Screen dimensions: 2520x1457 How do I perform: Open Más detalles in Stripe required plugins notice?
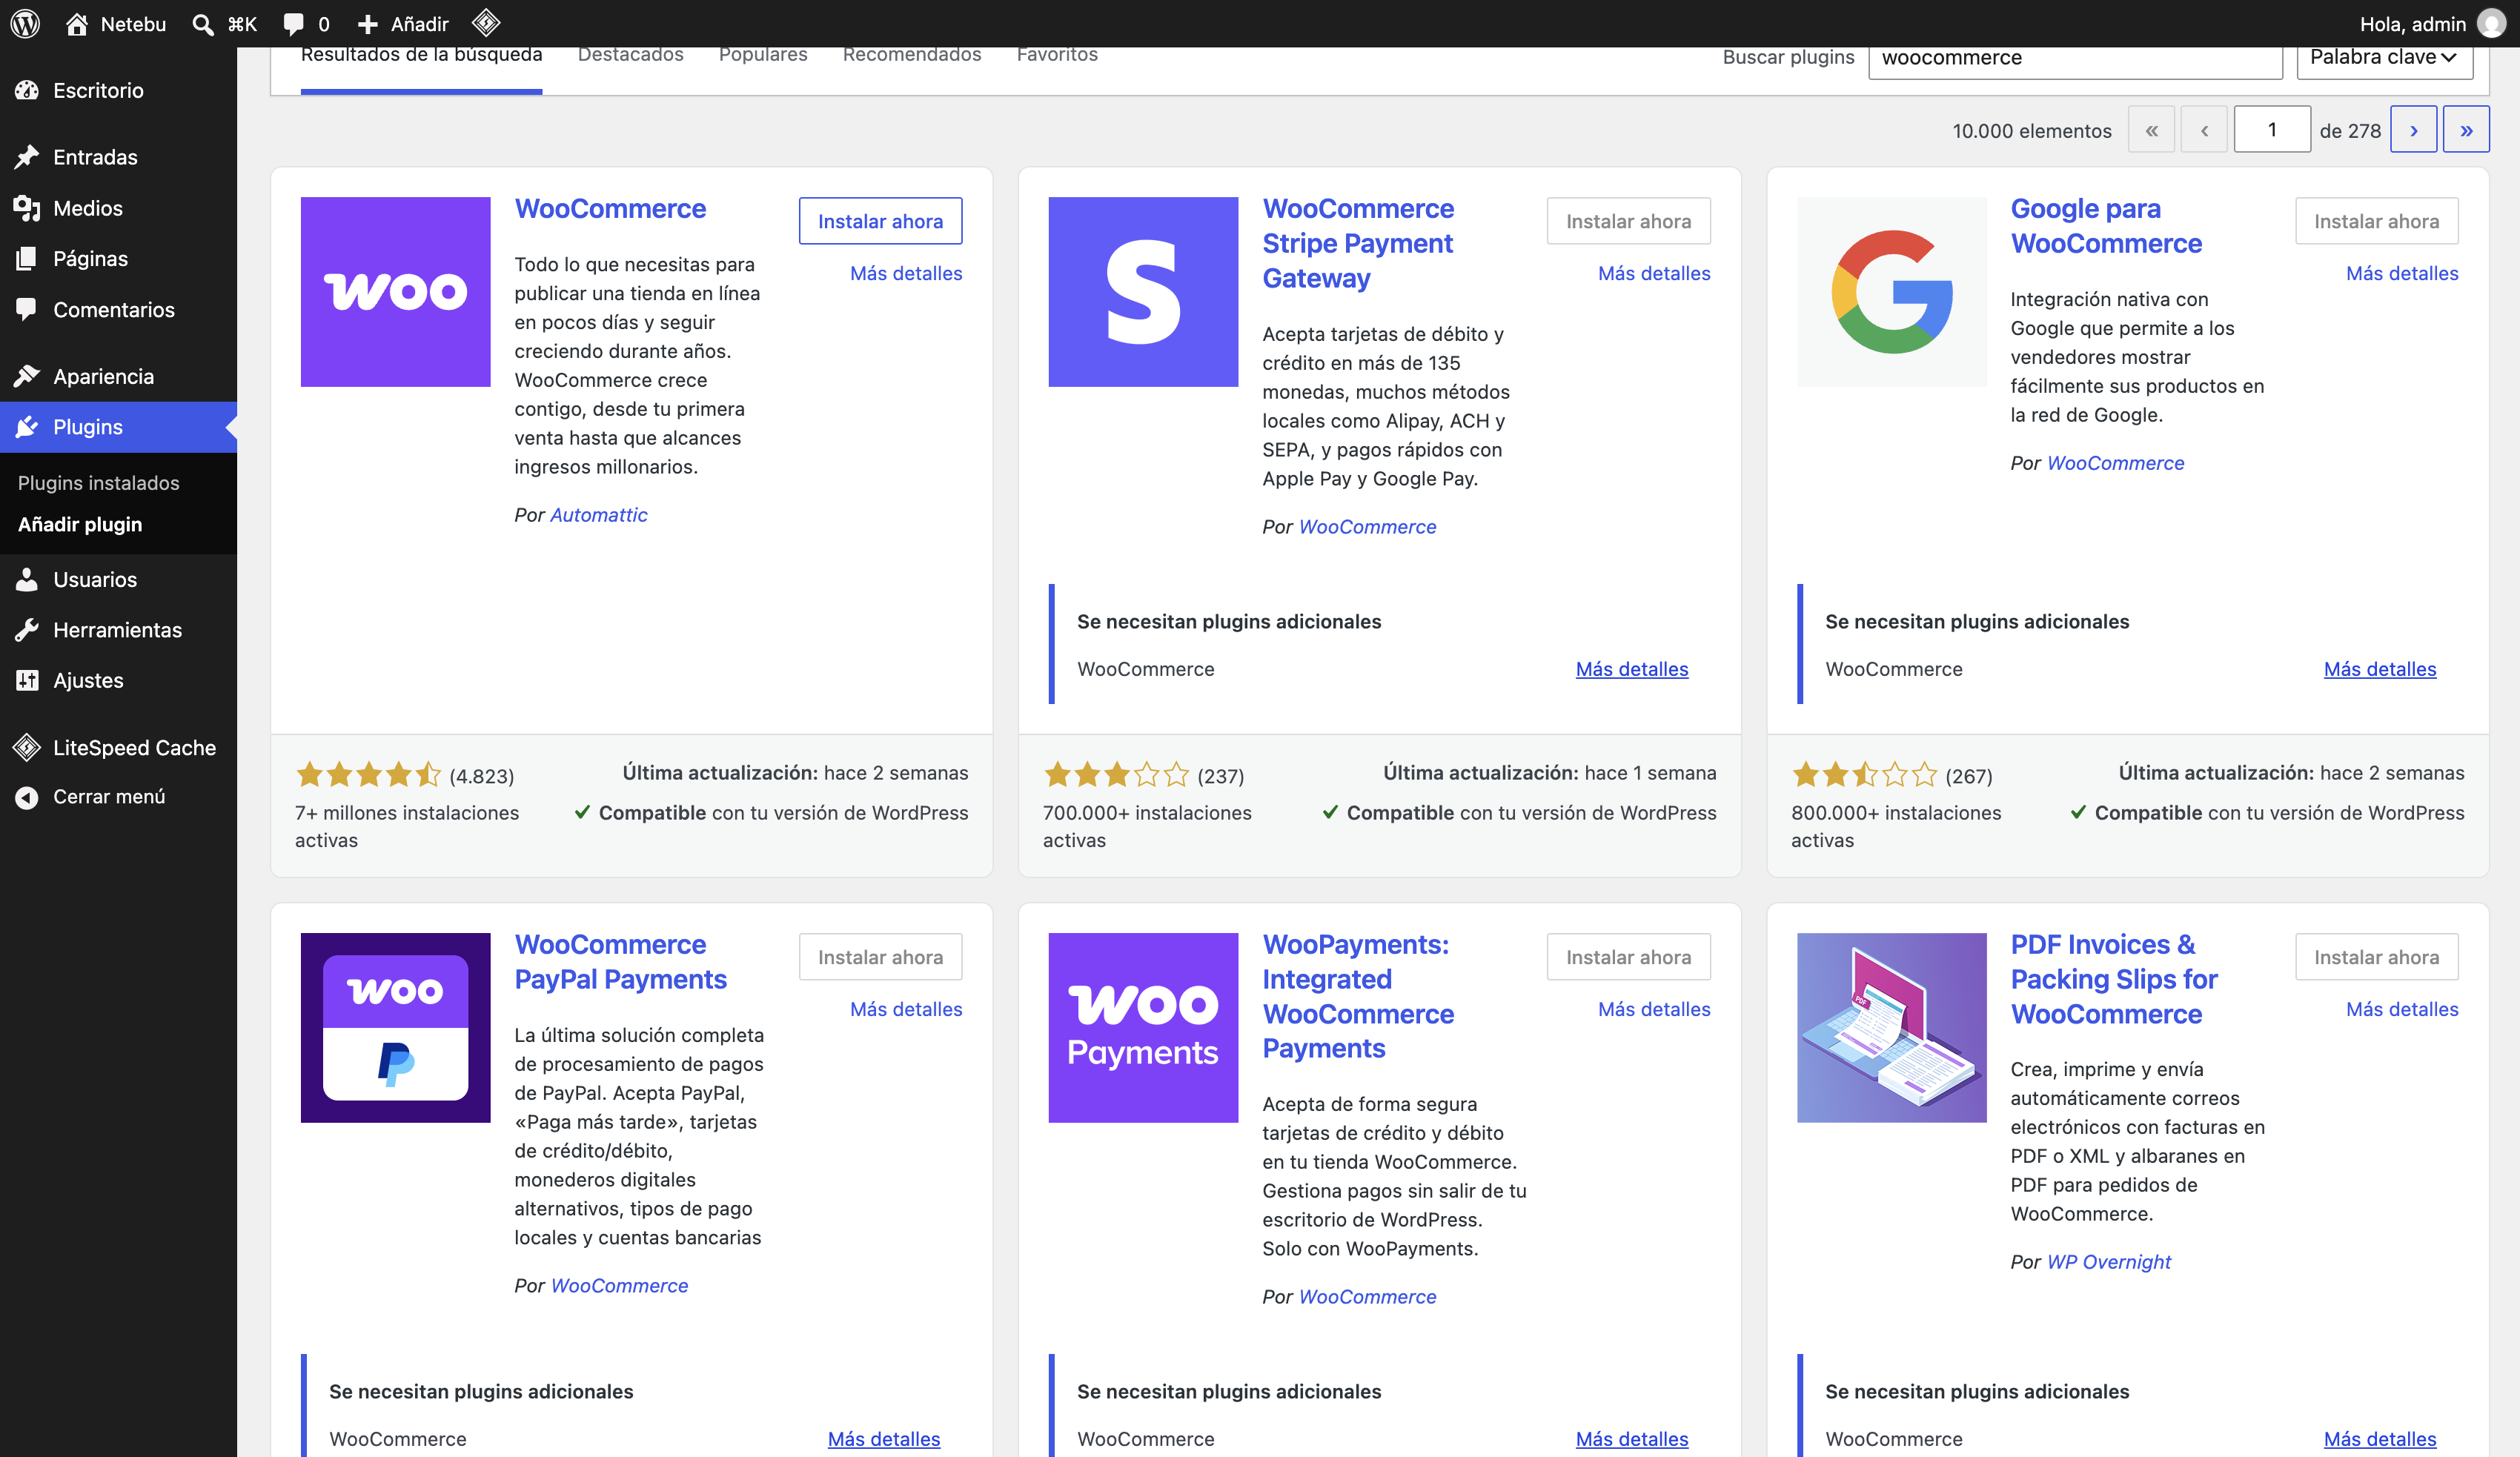coord(1632,669)
